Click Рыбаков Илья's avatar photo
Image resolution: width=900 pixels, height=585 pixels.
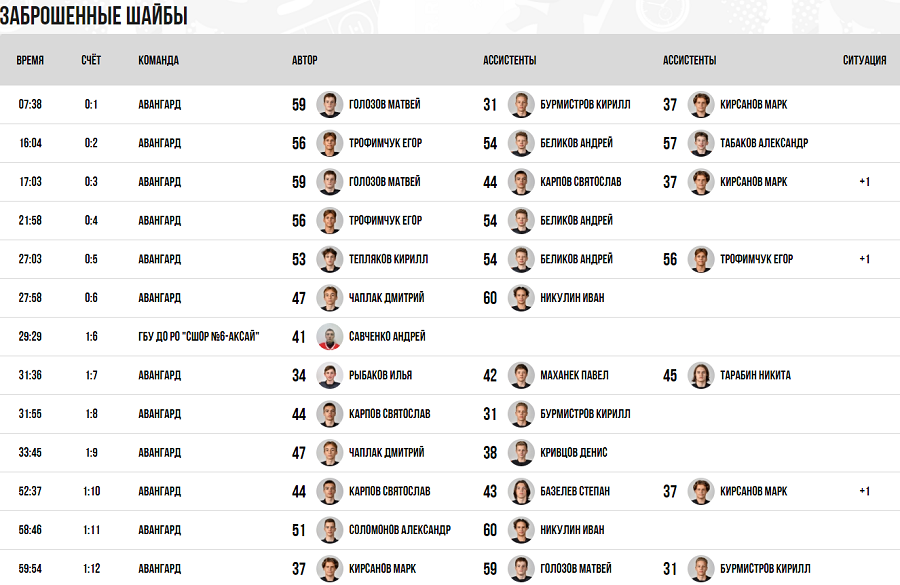330,376
